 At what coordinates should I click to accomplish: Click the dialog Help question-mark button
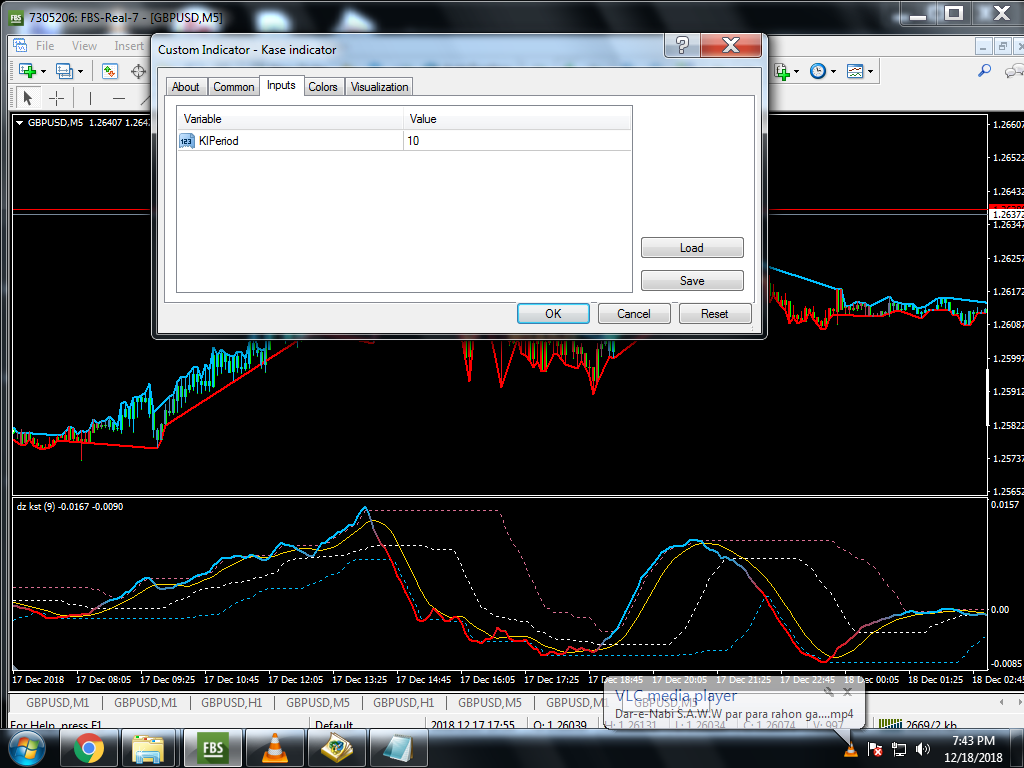pyautogui.click(x=682, y=46)
